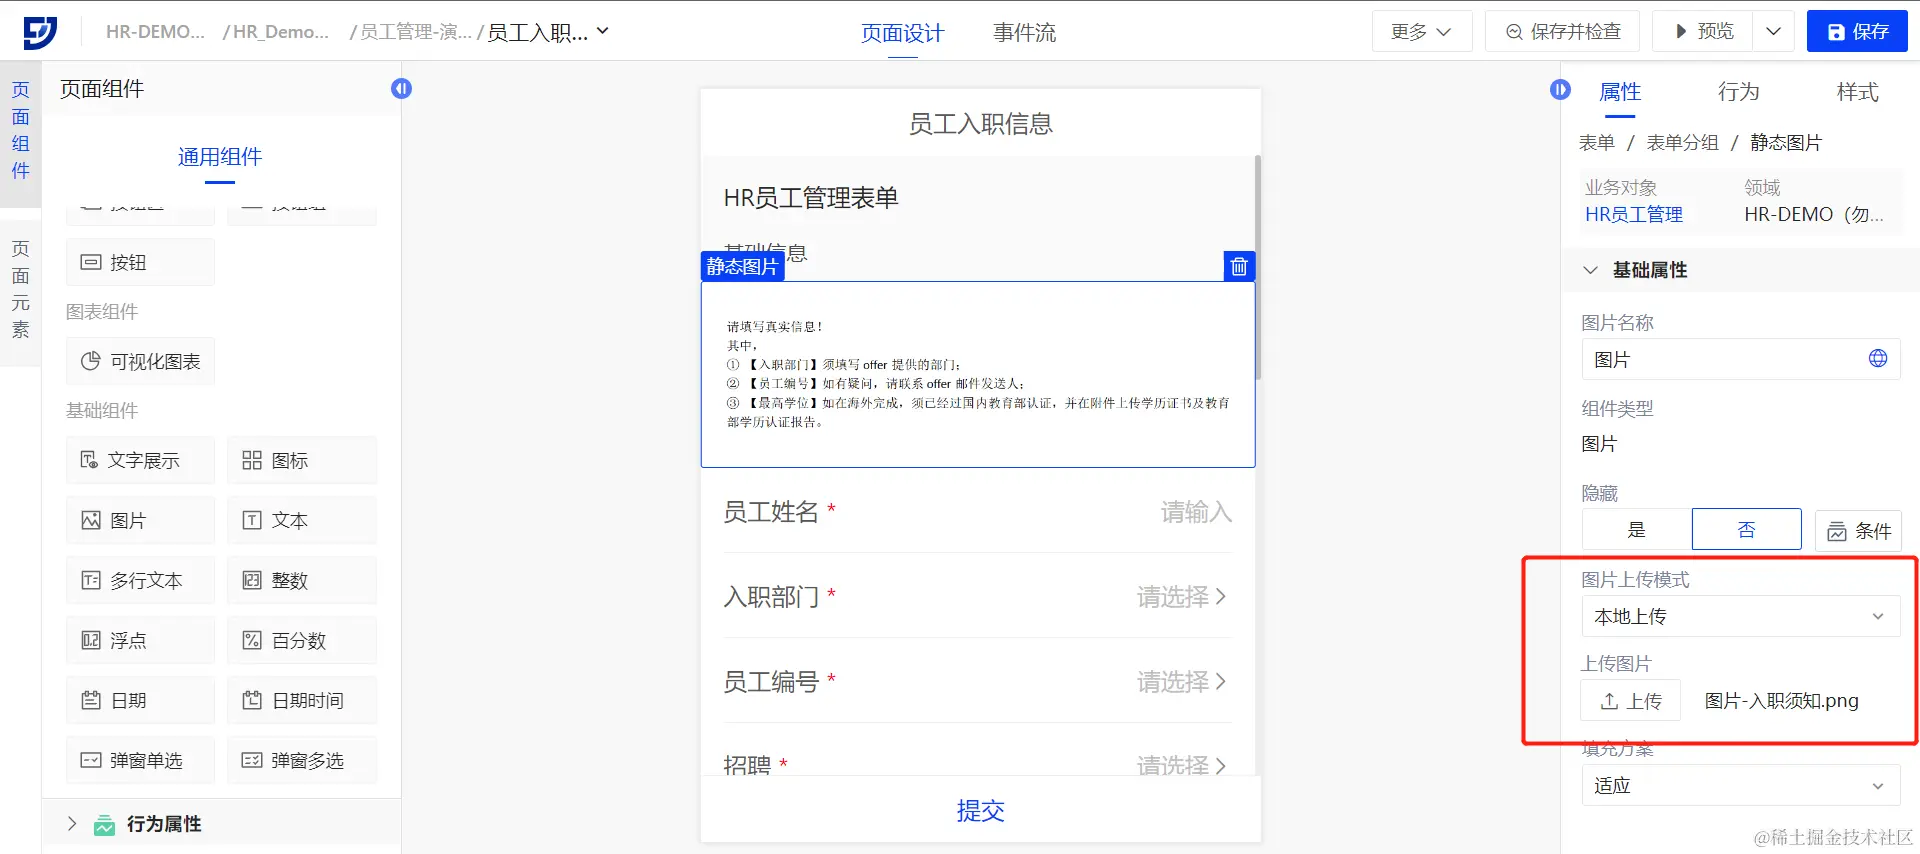
Task: Open the 员工编号 selector
Action: pyautogui.click(x=978, y=682)
